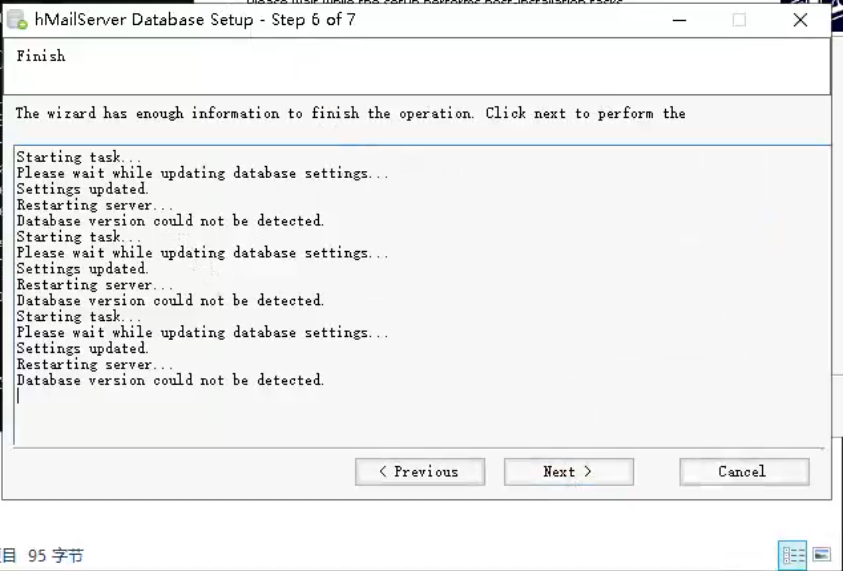This screenshot has height=571, width=843.
Task: Continue with the Next button
Action: pos(569,472)
